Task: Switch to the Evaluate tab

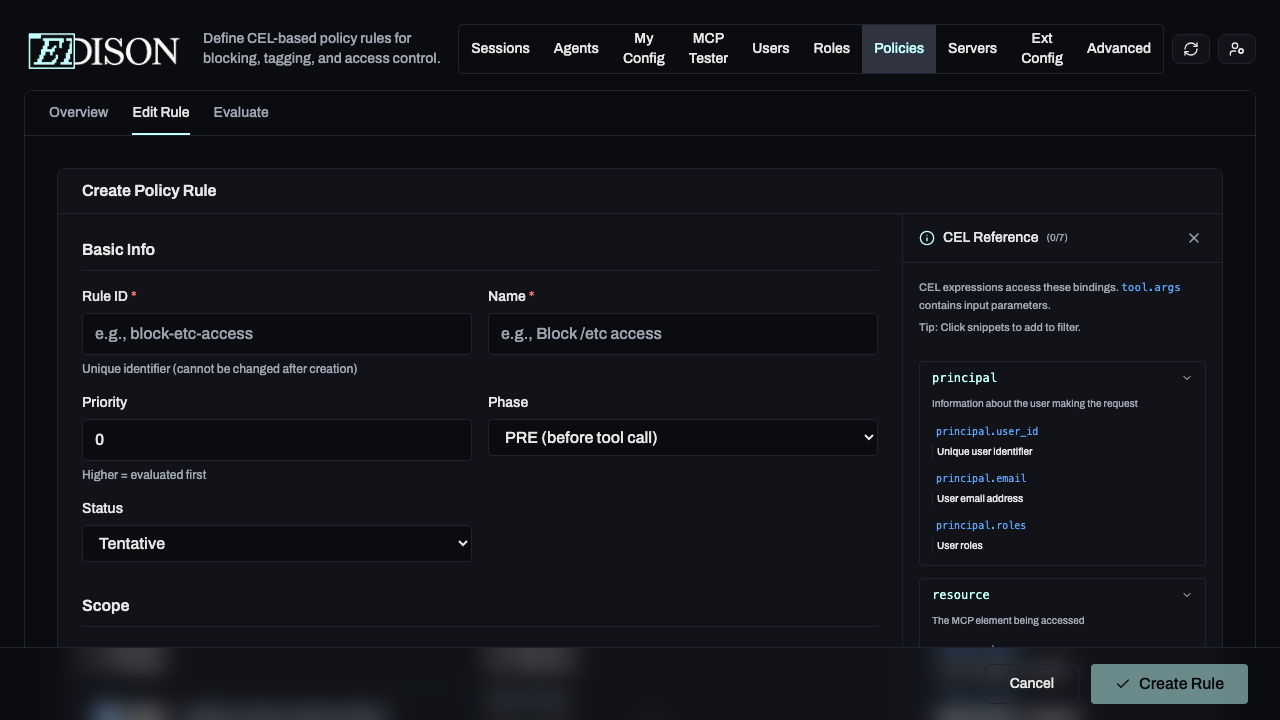Action: pyautogui.click(x=241, y=112)
